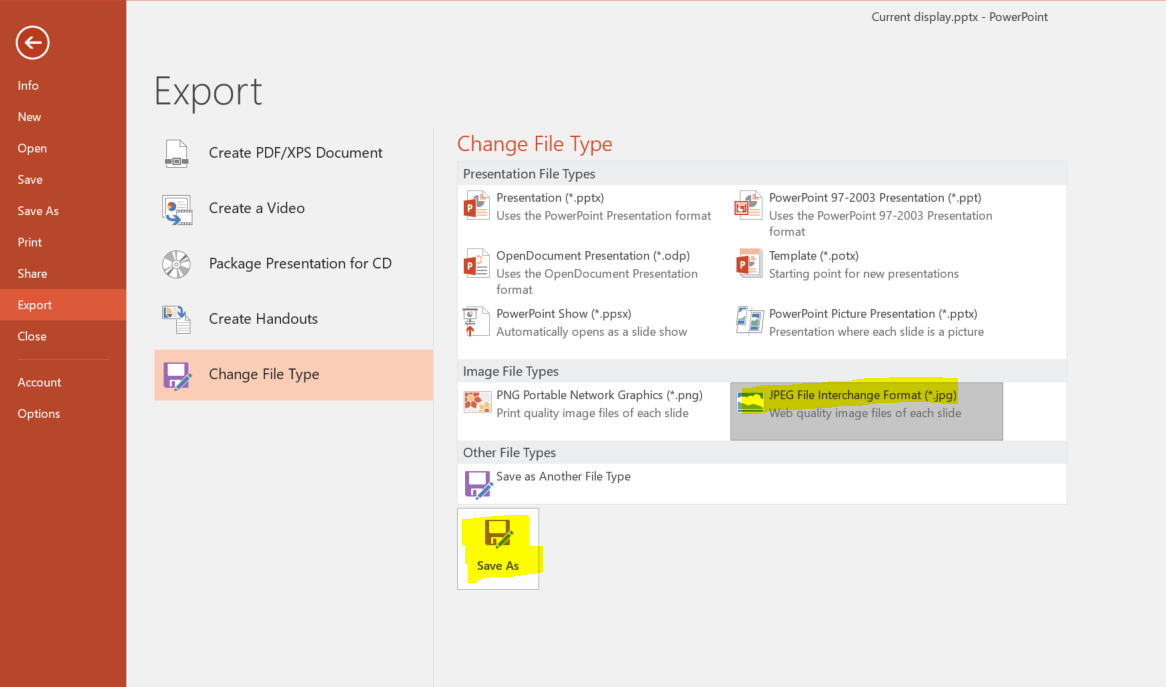Image resolution: width=1166 pixels, height=687 pixels.
Task: Open PowerPoint Options
Action: coord(63,413)
